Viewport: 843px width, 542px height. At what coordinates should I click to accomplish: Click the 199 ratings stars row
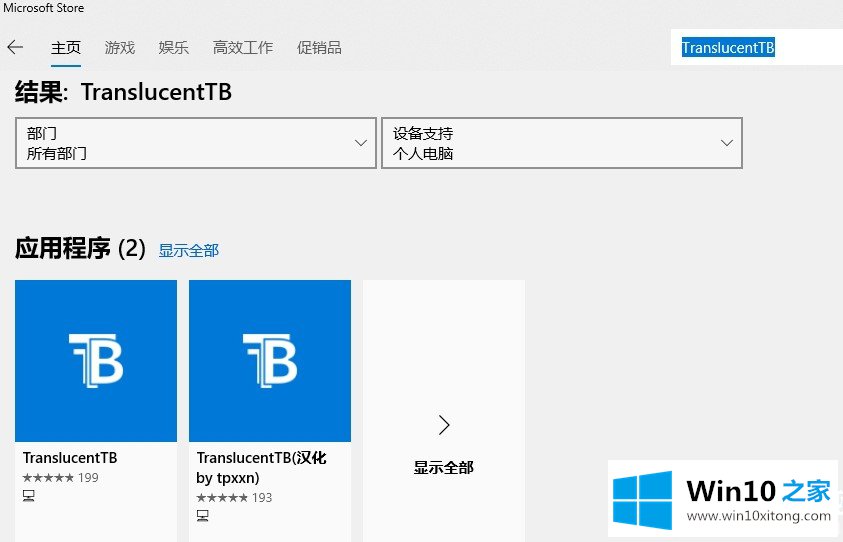61,477
